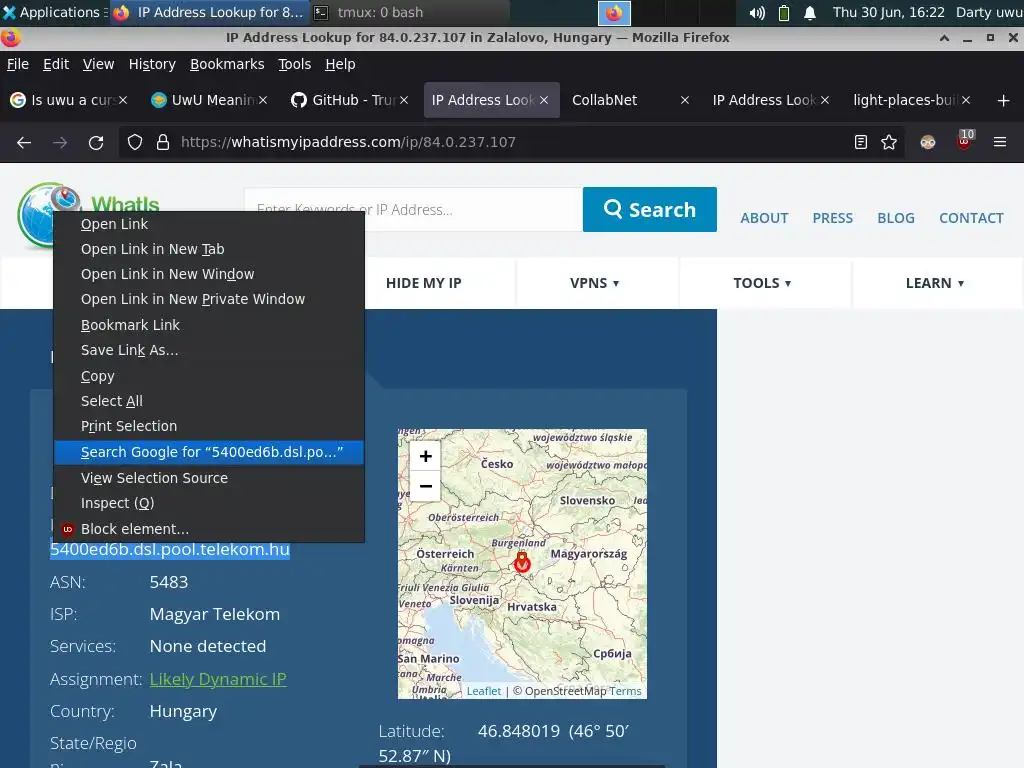
Task: Open the VPNS dropdown menu
Action: click(595, 283)
